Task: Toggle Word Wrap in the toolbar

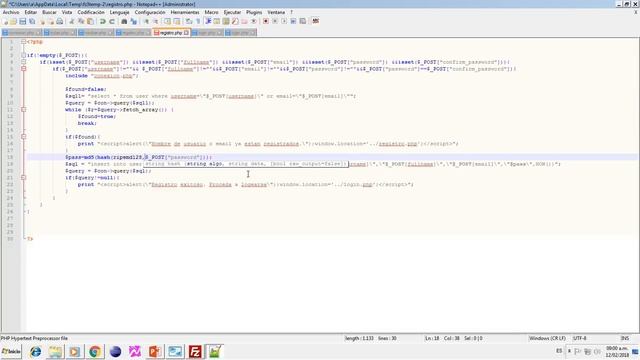Action: 189,21
